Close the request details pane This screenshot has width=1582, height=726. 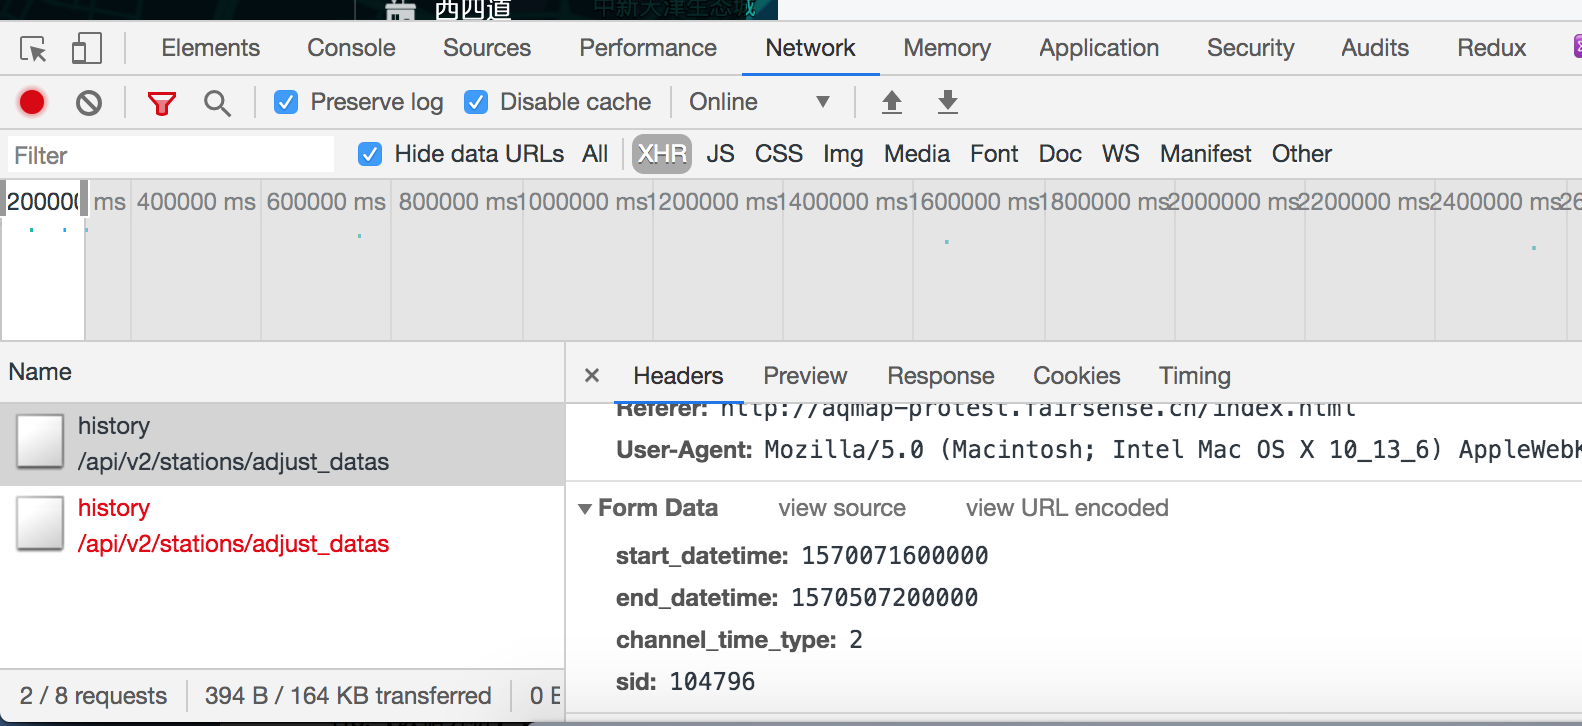pos(592,376)
